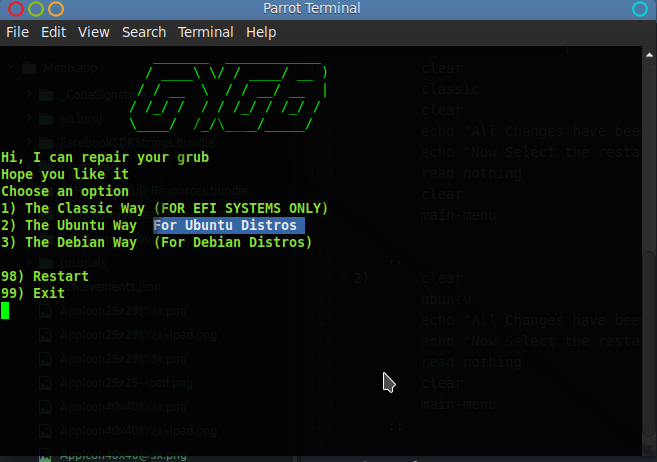Click '2) The Ubuntu Way' option text
Screen dimensions: 657x462
coord(69,225)
